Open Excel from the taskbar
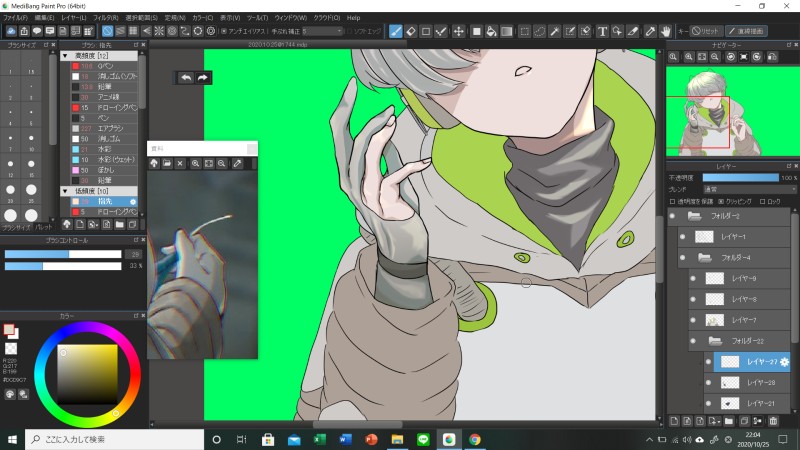Image resolution: width=800 pixels, height=450 pixels. click(320, 439)
